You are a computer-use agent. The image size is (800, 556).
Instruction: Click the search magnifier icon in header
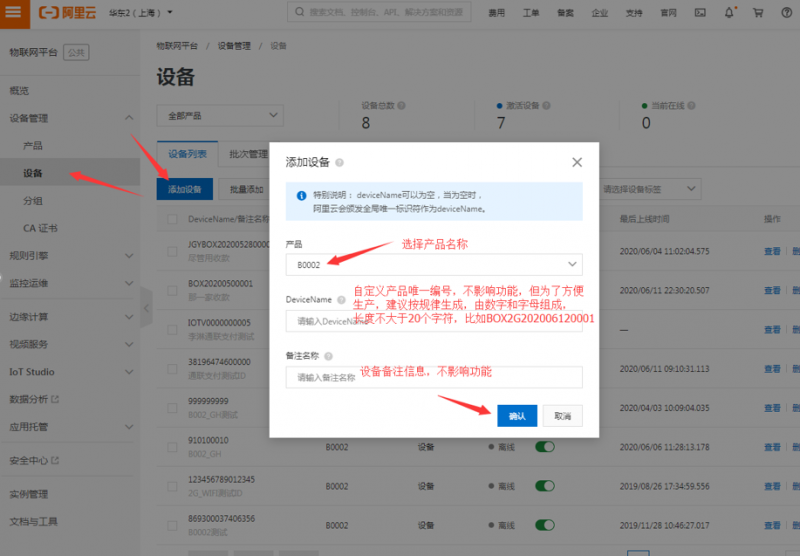299,12
